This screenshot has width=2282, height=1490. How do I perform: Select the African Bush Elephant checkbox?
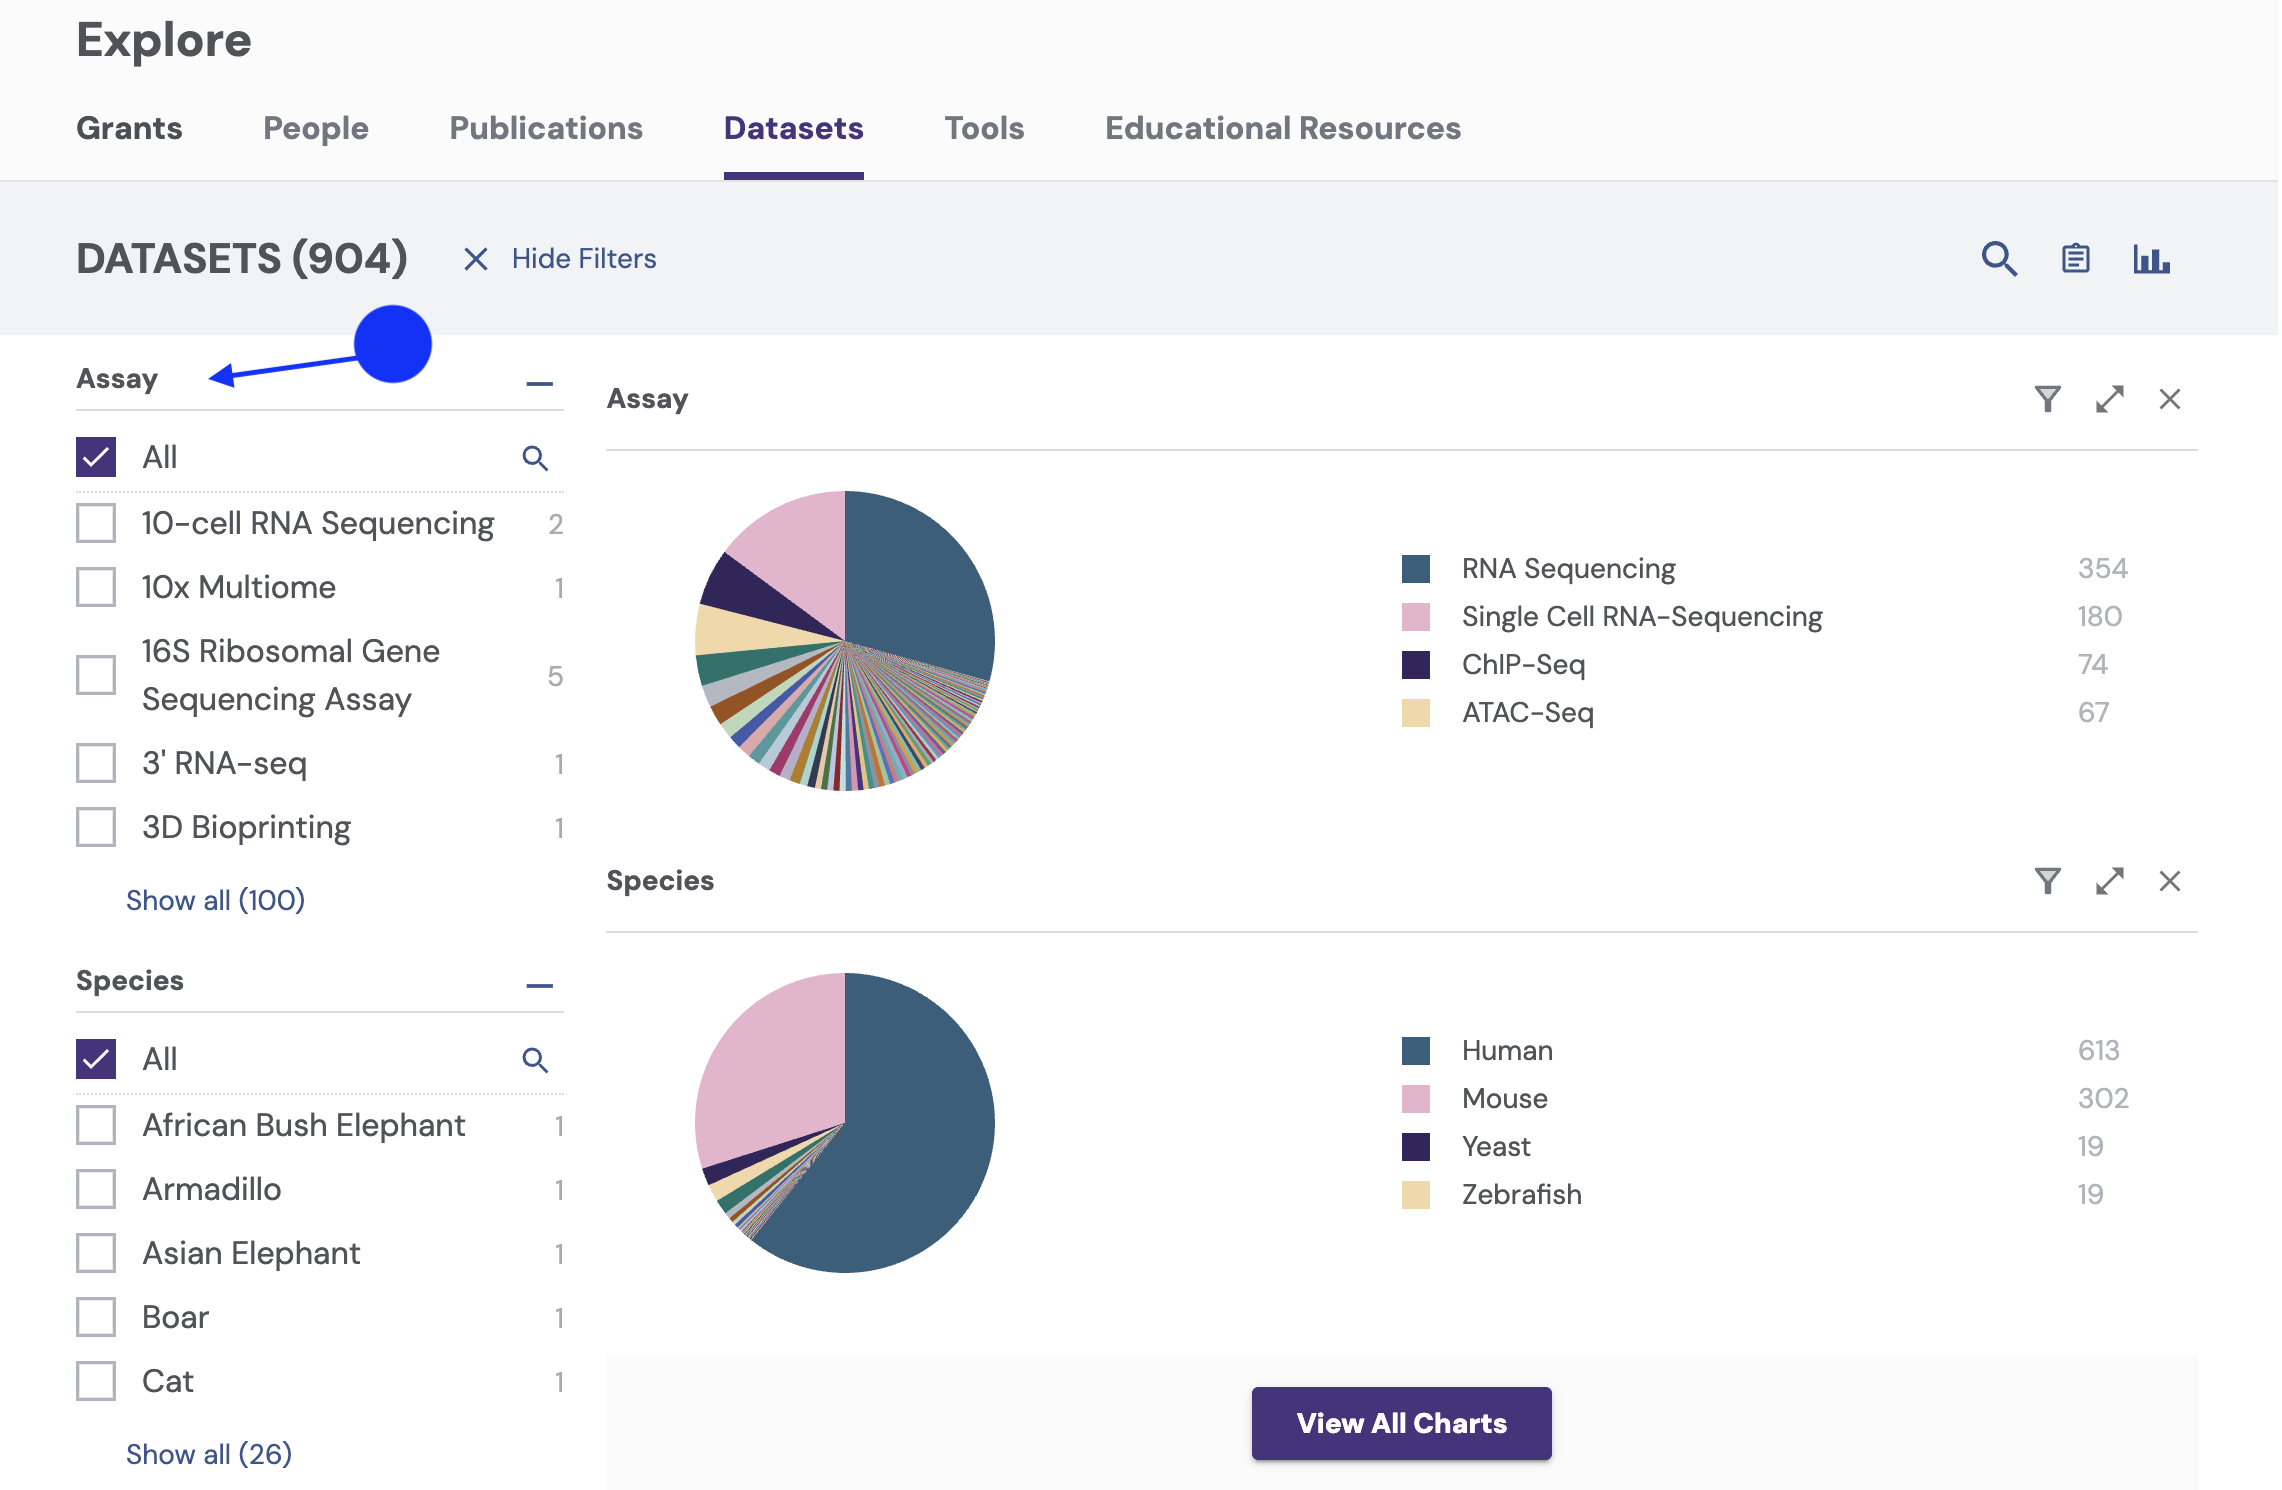pos(96,1125)
